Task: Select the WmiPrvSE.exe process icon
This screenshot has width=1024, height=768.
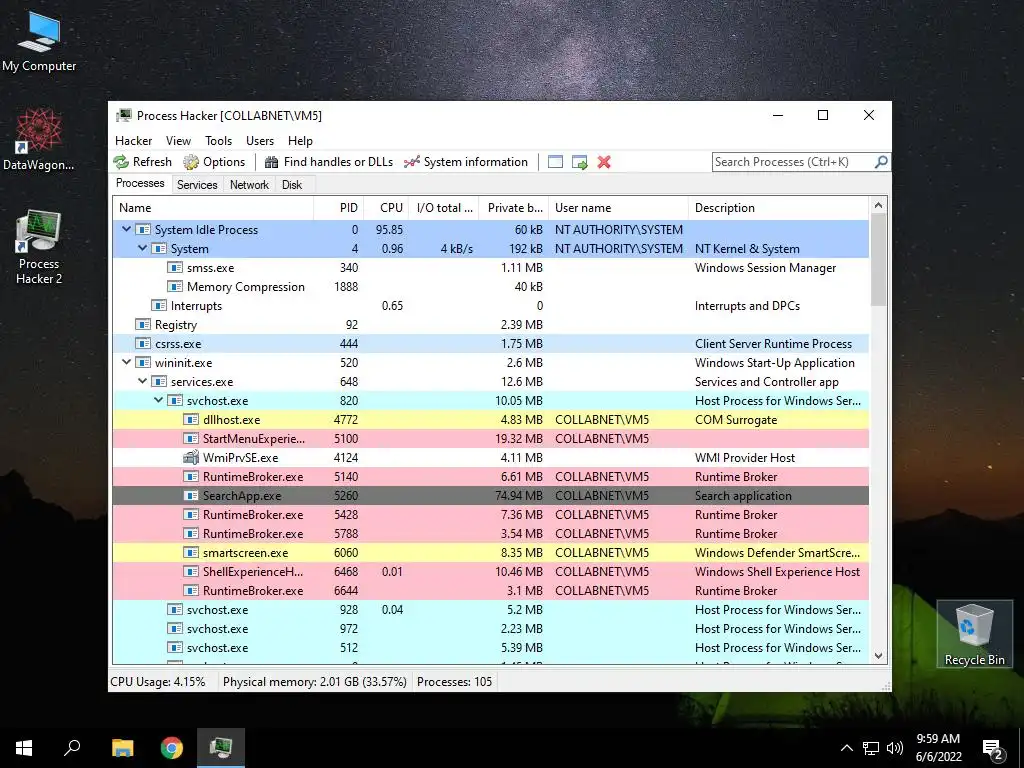Action: point(191,458)
